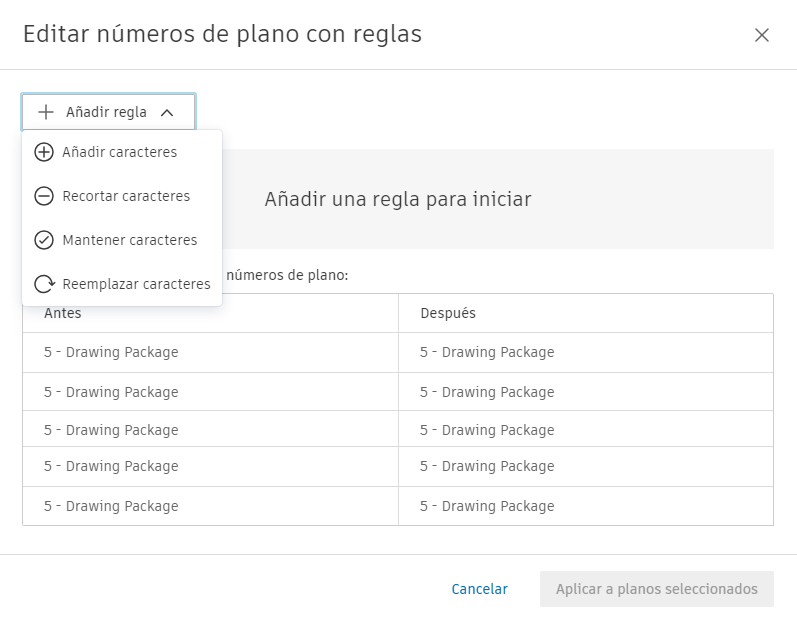Choose Añadir caracteres from the menu
The height and width of the screenshot is (622, 797).
(119, 152)
